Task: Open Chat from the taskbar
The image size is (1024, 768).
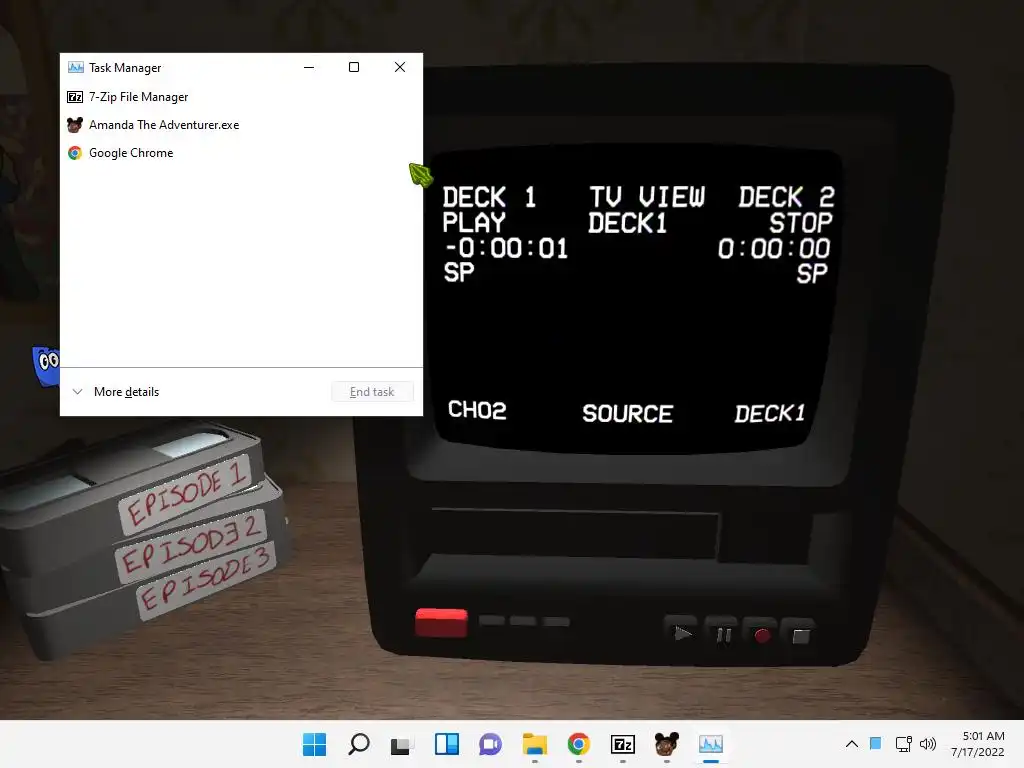Action: tap(490, 744)
